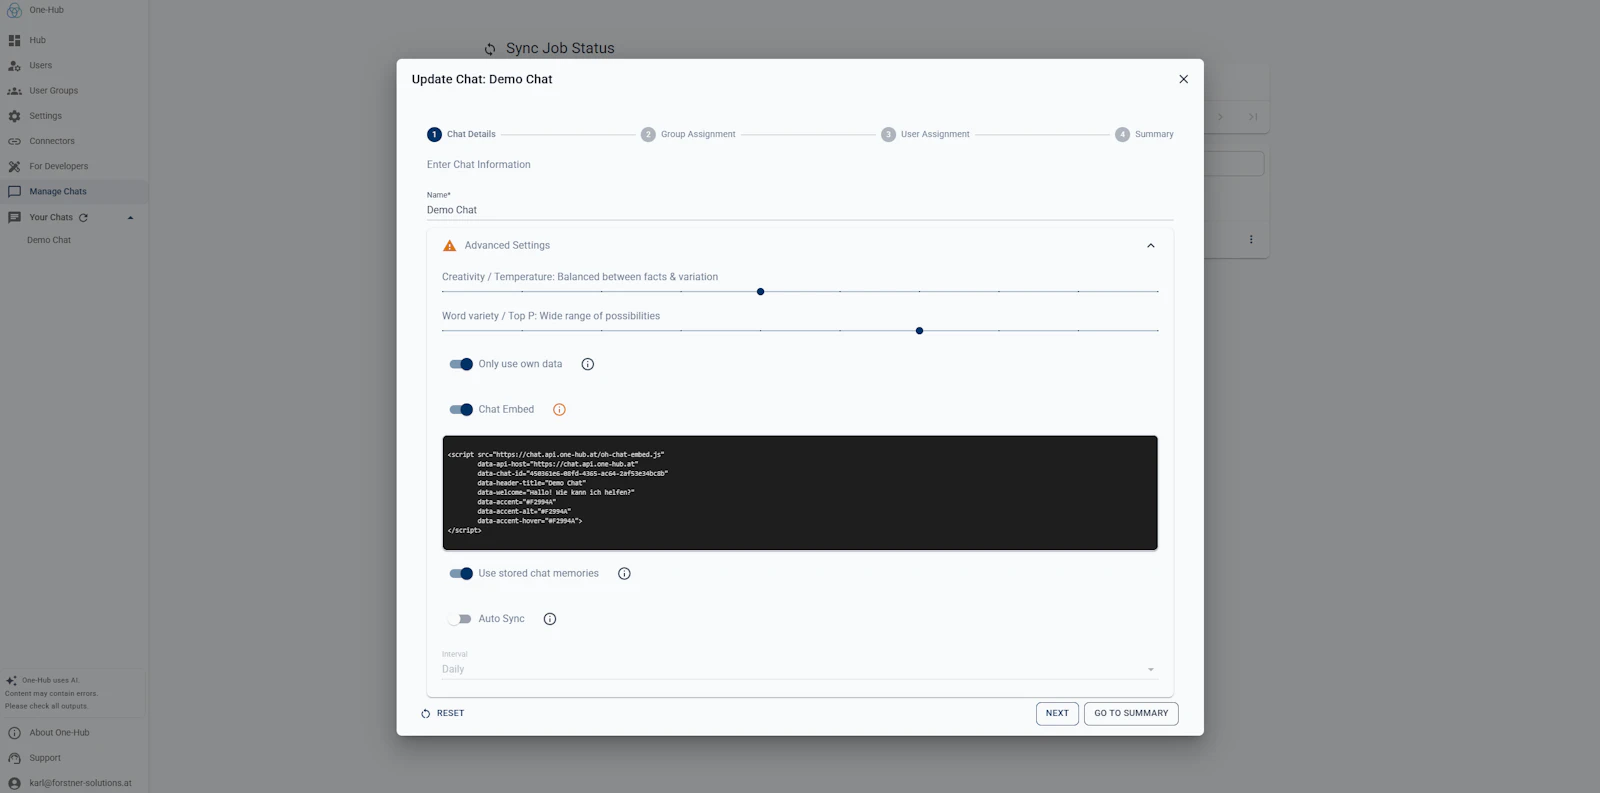
Task: Collapse the Advanced Settings panel
Action: (x=1150, y=245)
